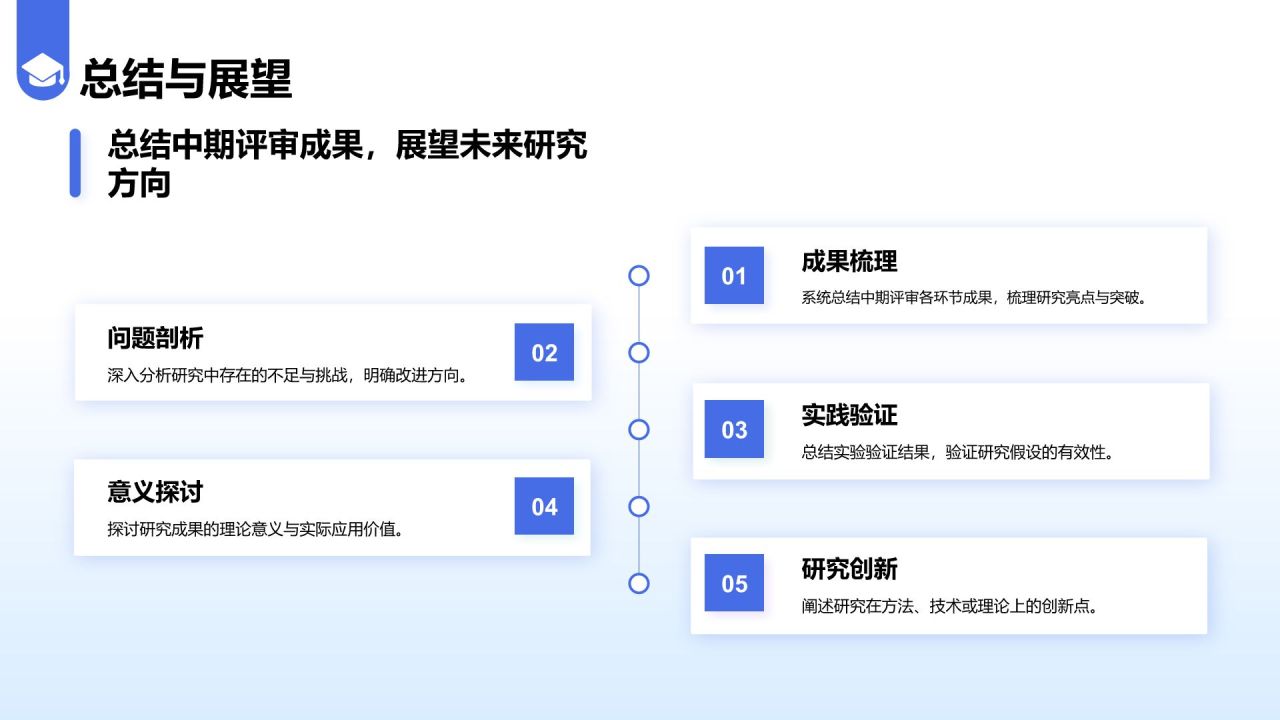Click the 03 number box
Image resolution: width=1280 pixels, height=720 pixels.
click(734, 429)
